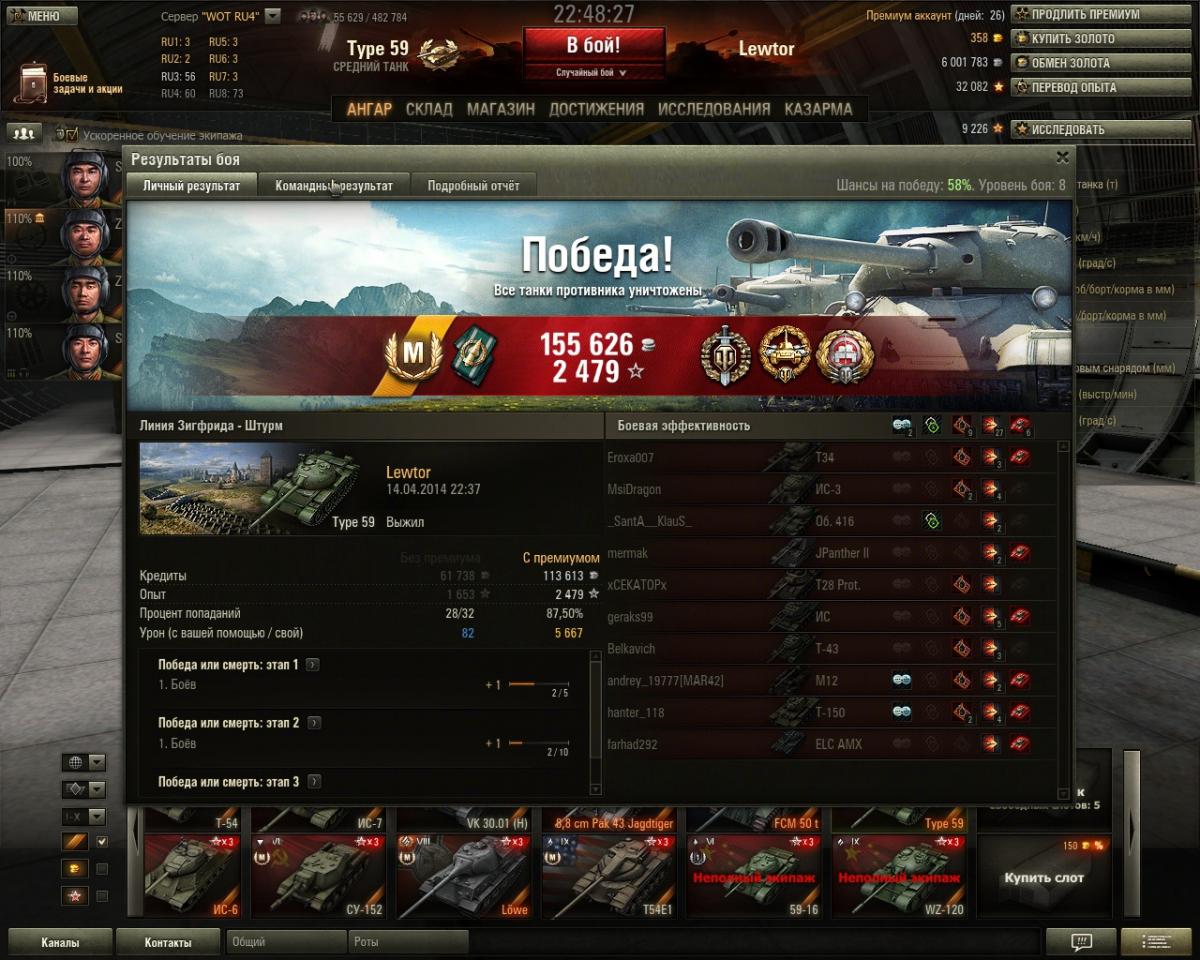Expand the WOT RU4 server dropdown
This screenshot has width=1200, height=960.
pos(273,17)
